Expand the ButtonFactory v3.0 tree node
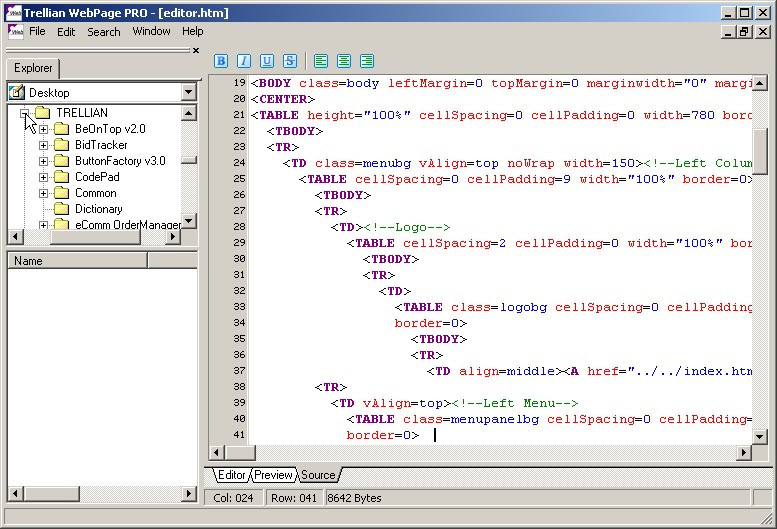Image resolution: width=777 pixels, height=529 pixels. tap(44, 161)
